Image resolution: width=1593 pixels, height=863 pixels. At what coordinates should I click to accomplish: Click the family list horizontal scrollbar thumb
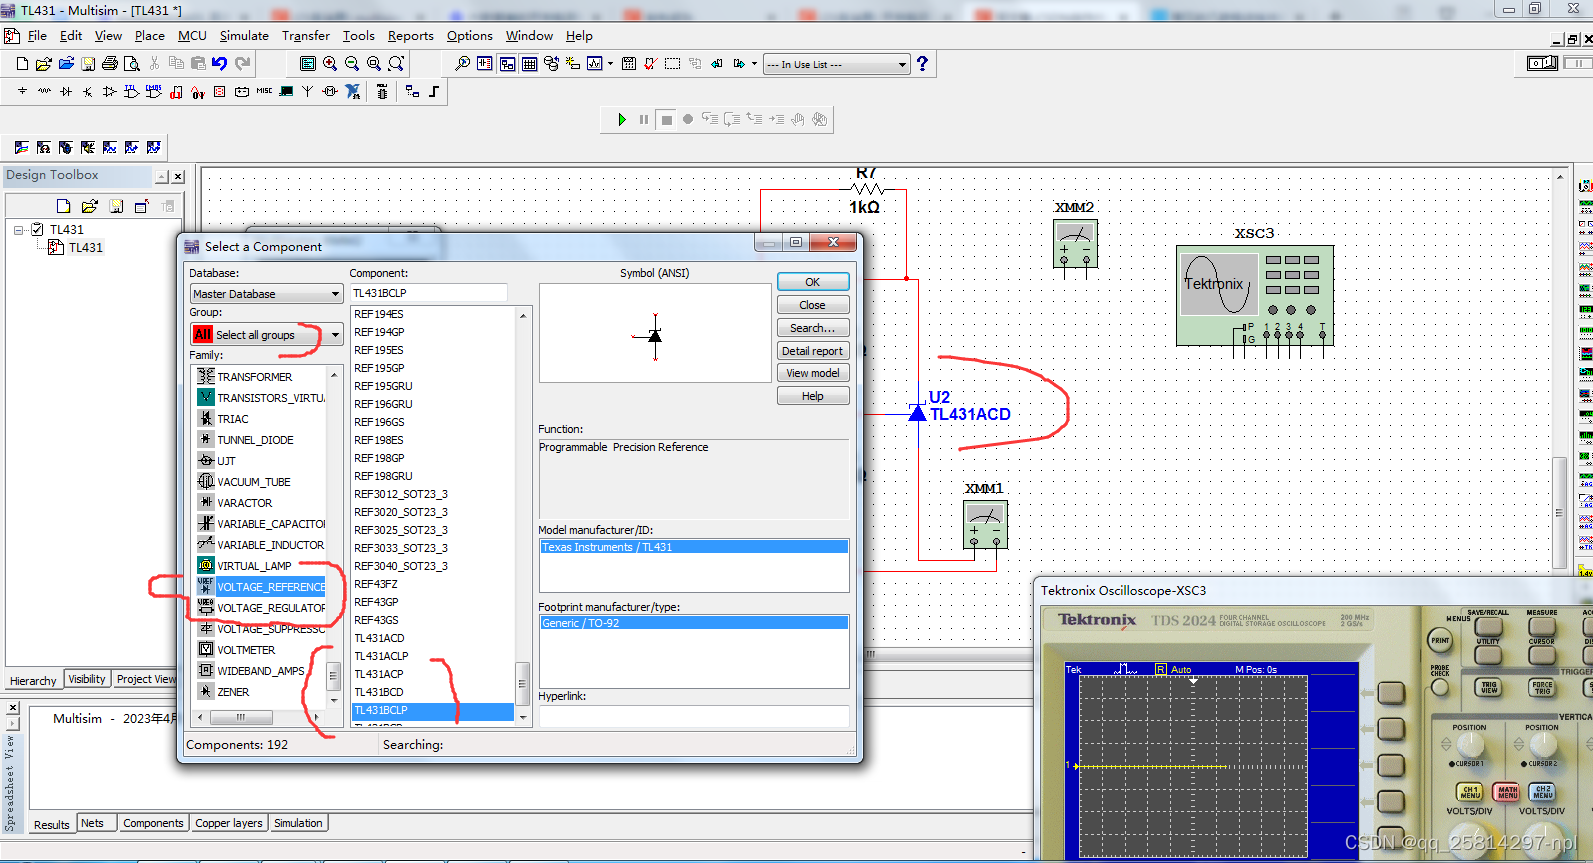[x=241, y=717]
